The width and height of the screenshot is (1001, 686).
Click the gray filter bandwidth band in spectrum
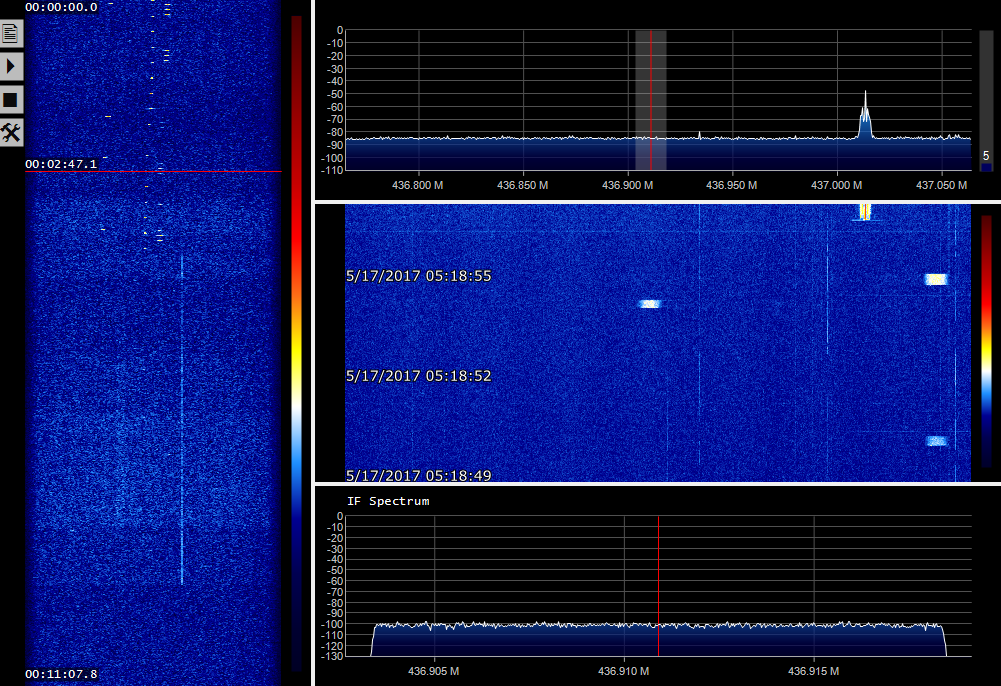651,100
